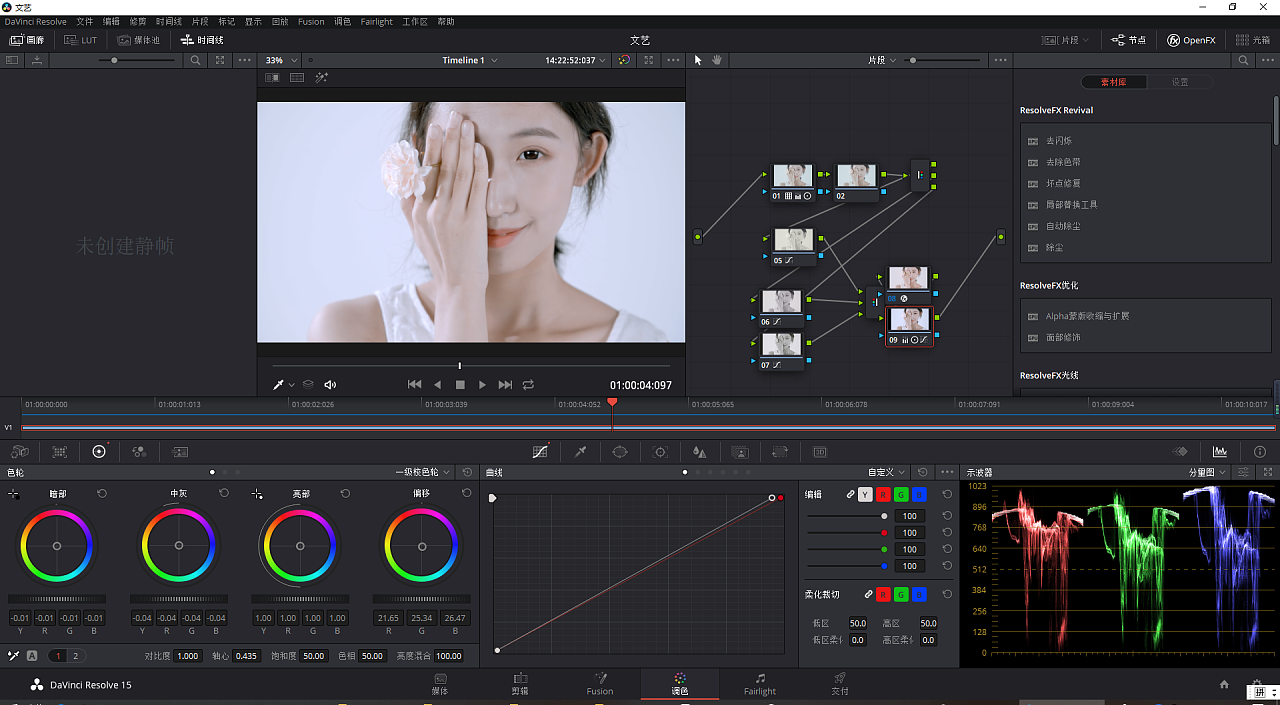Switch to the Fairlight page tab
Viewport: 1280px width, 705px height.
760,684
